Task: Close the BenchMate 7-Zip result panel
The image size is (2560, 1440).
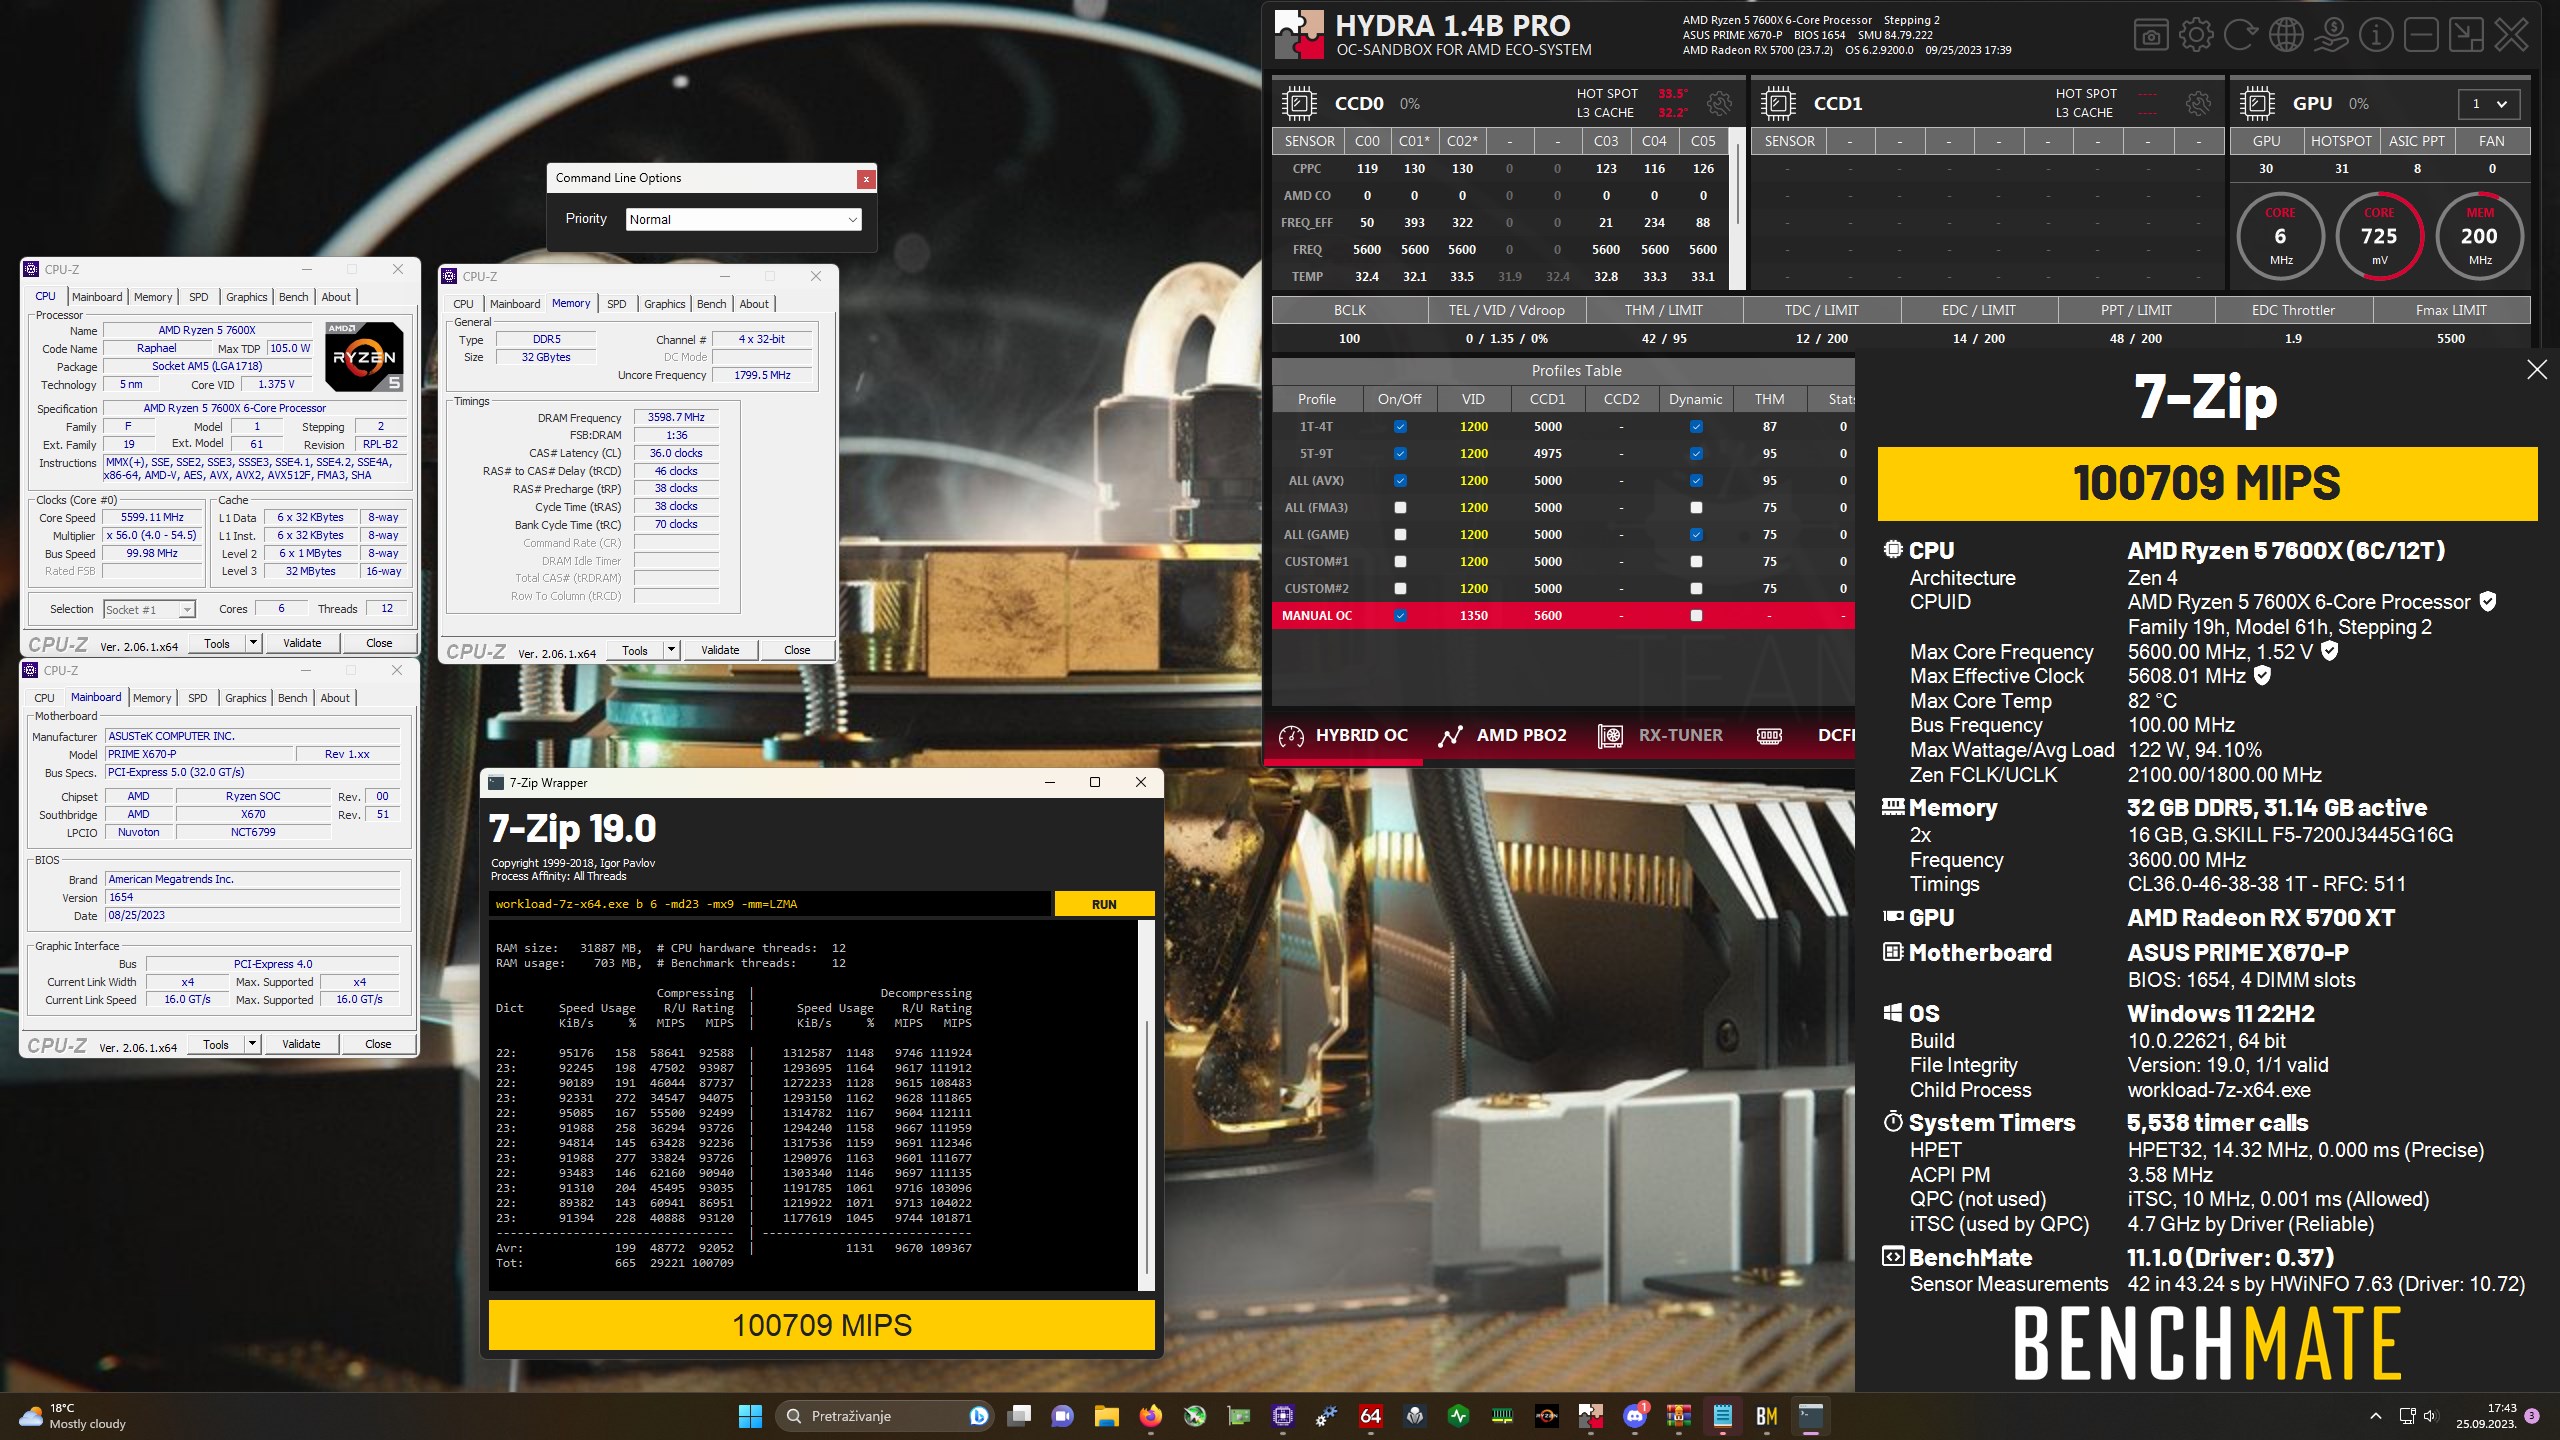Action: [2537, 370]
